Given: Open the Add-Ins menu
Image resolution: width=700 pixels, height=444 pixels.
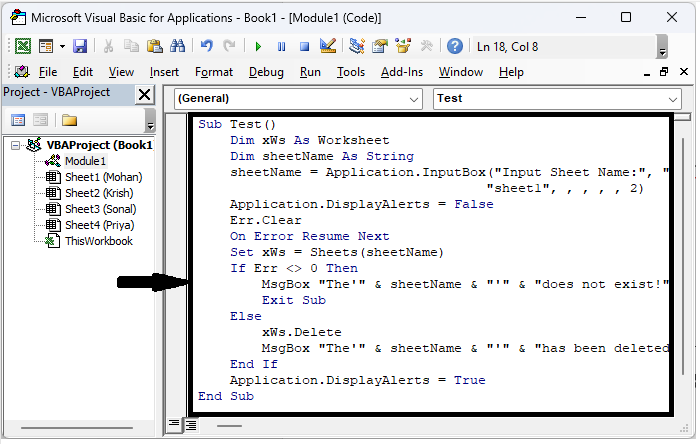Looking at the screenshot, I should click(402, 72).
